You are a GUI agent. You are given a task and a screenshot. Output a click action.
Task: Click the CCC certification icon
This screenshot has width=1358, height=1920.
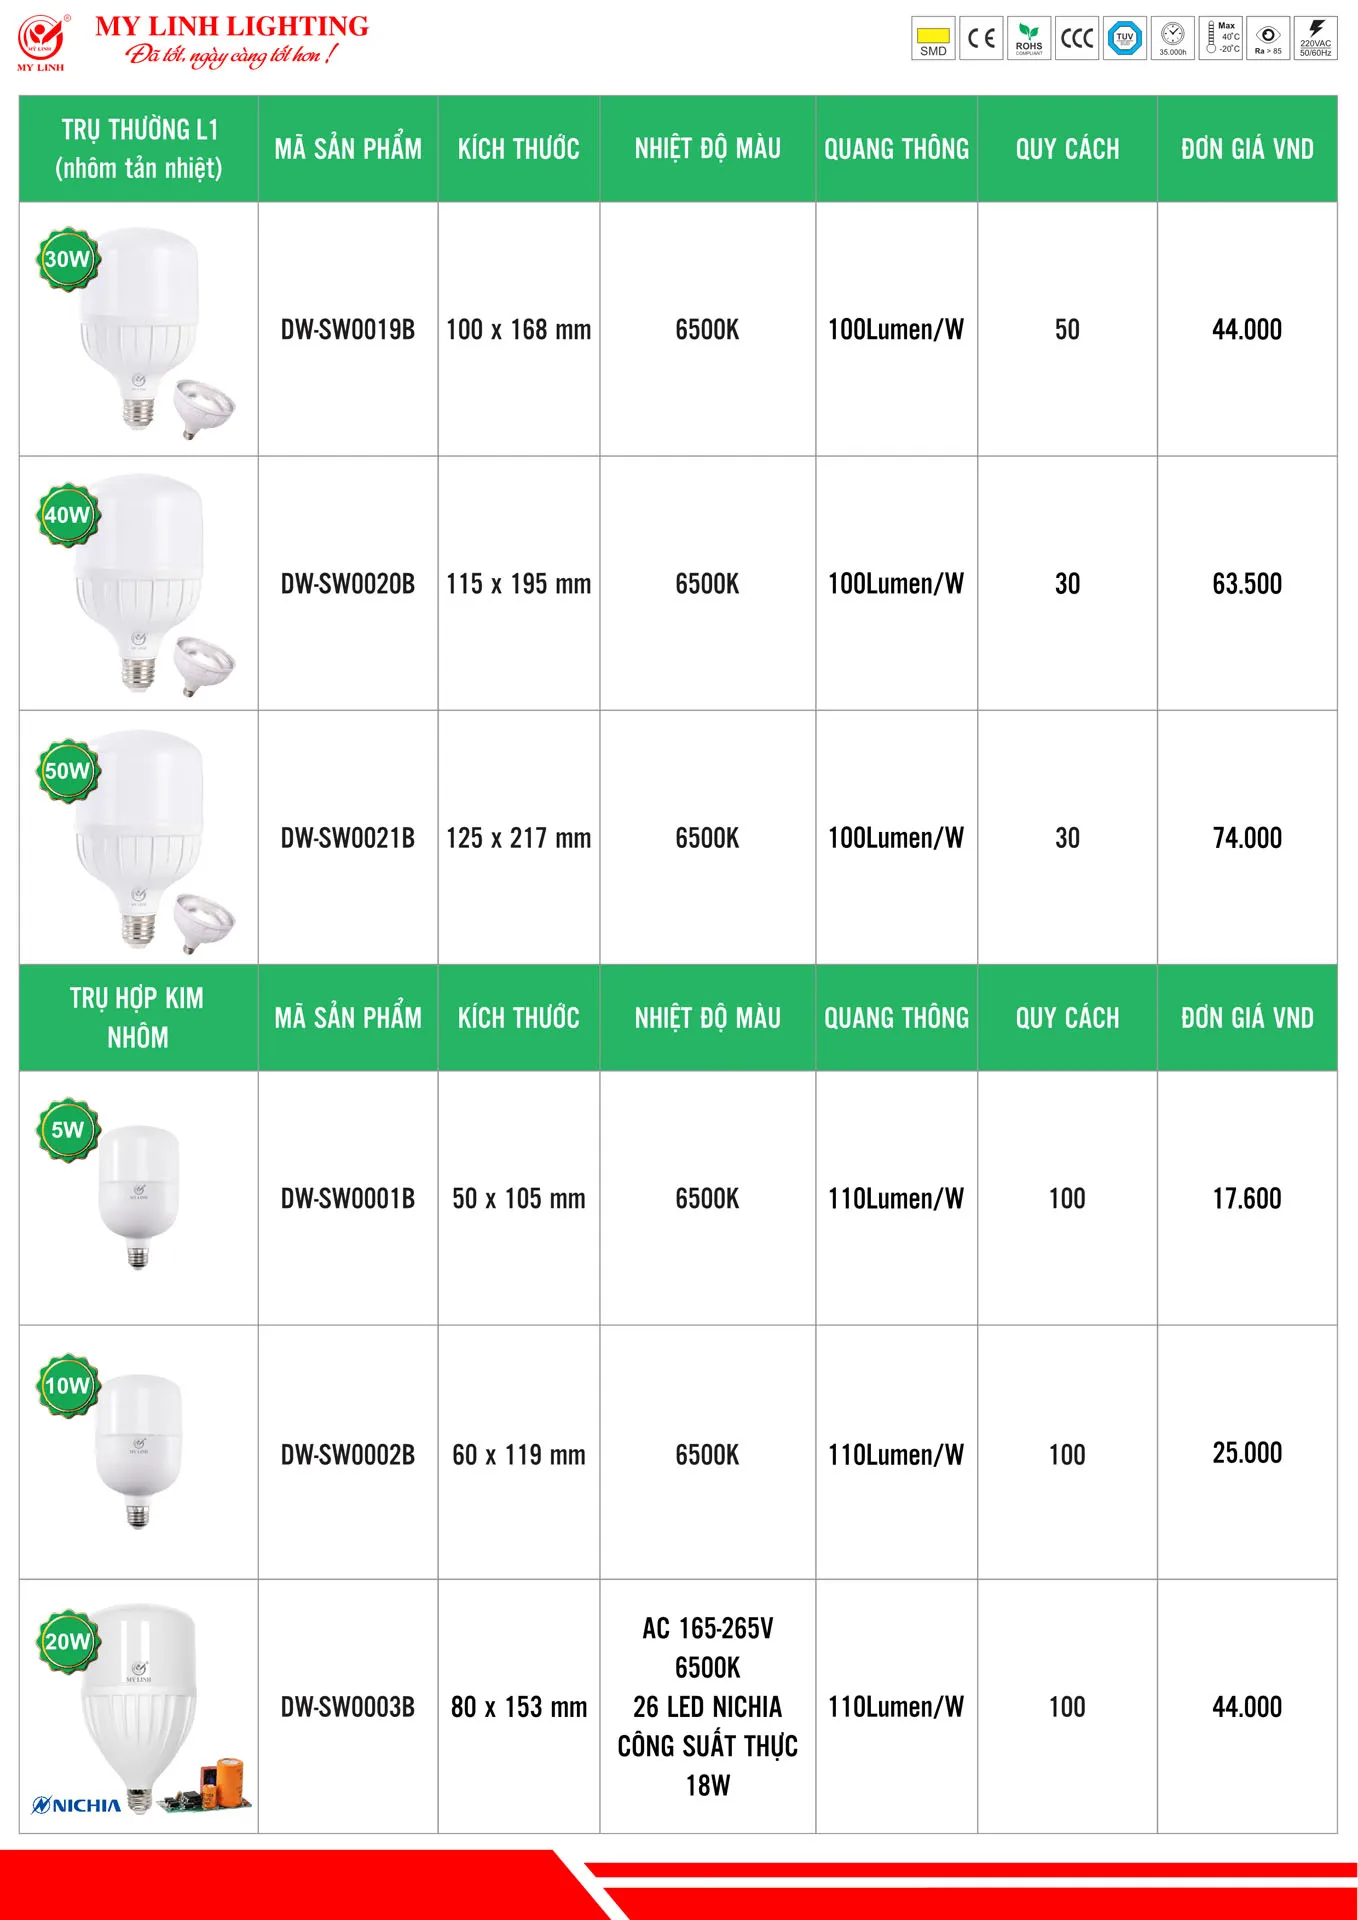[x=1077, y=38]
